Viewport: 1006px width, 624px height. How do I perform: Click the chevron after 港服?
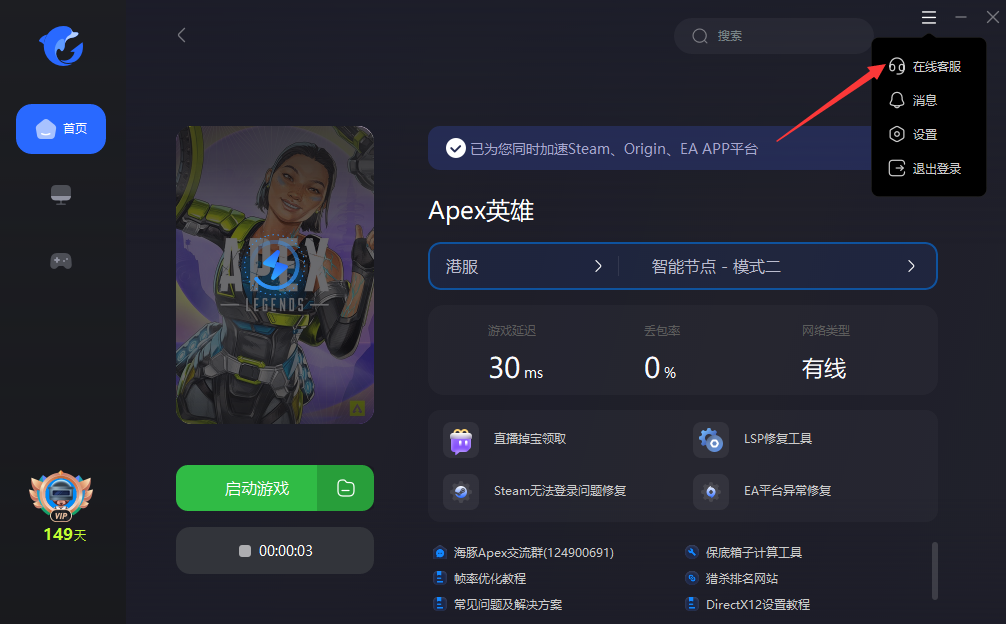pyautogui.click(x=598, y=266)
